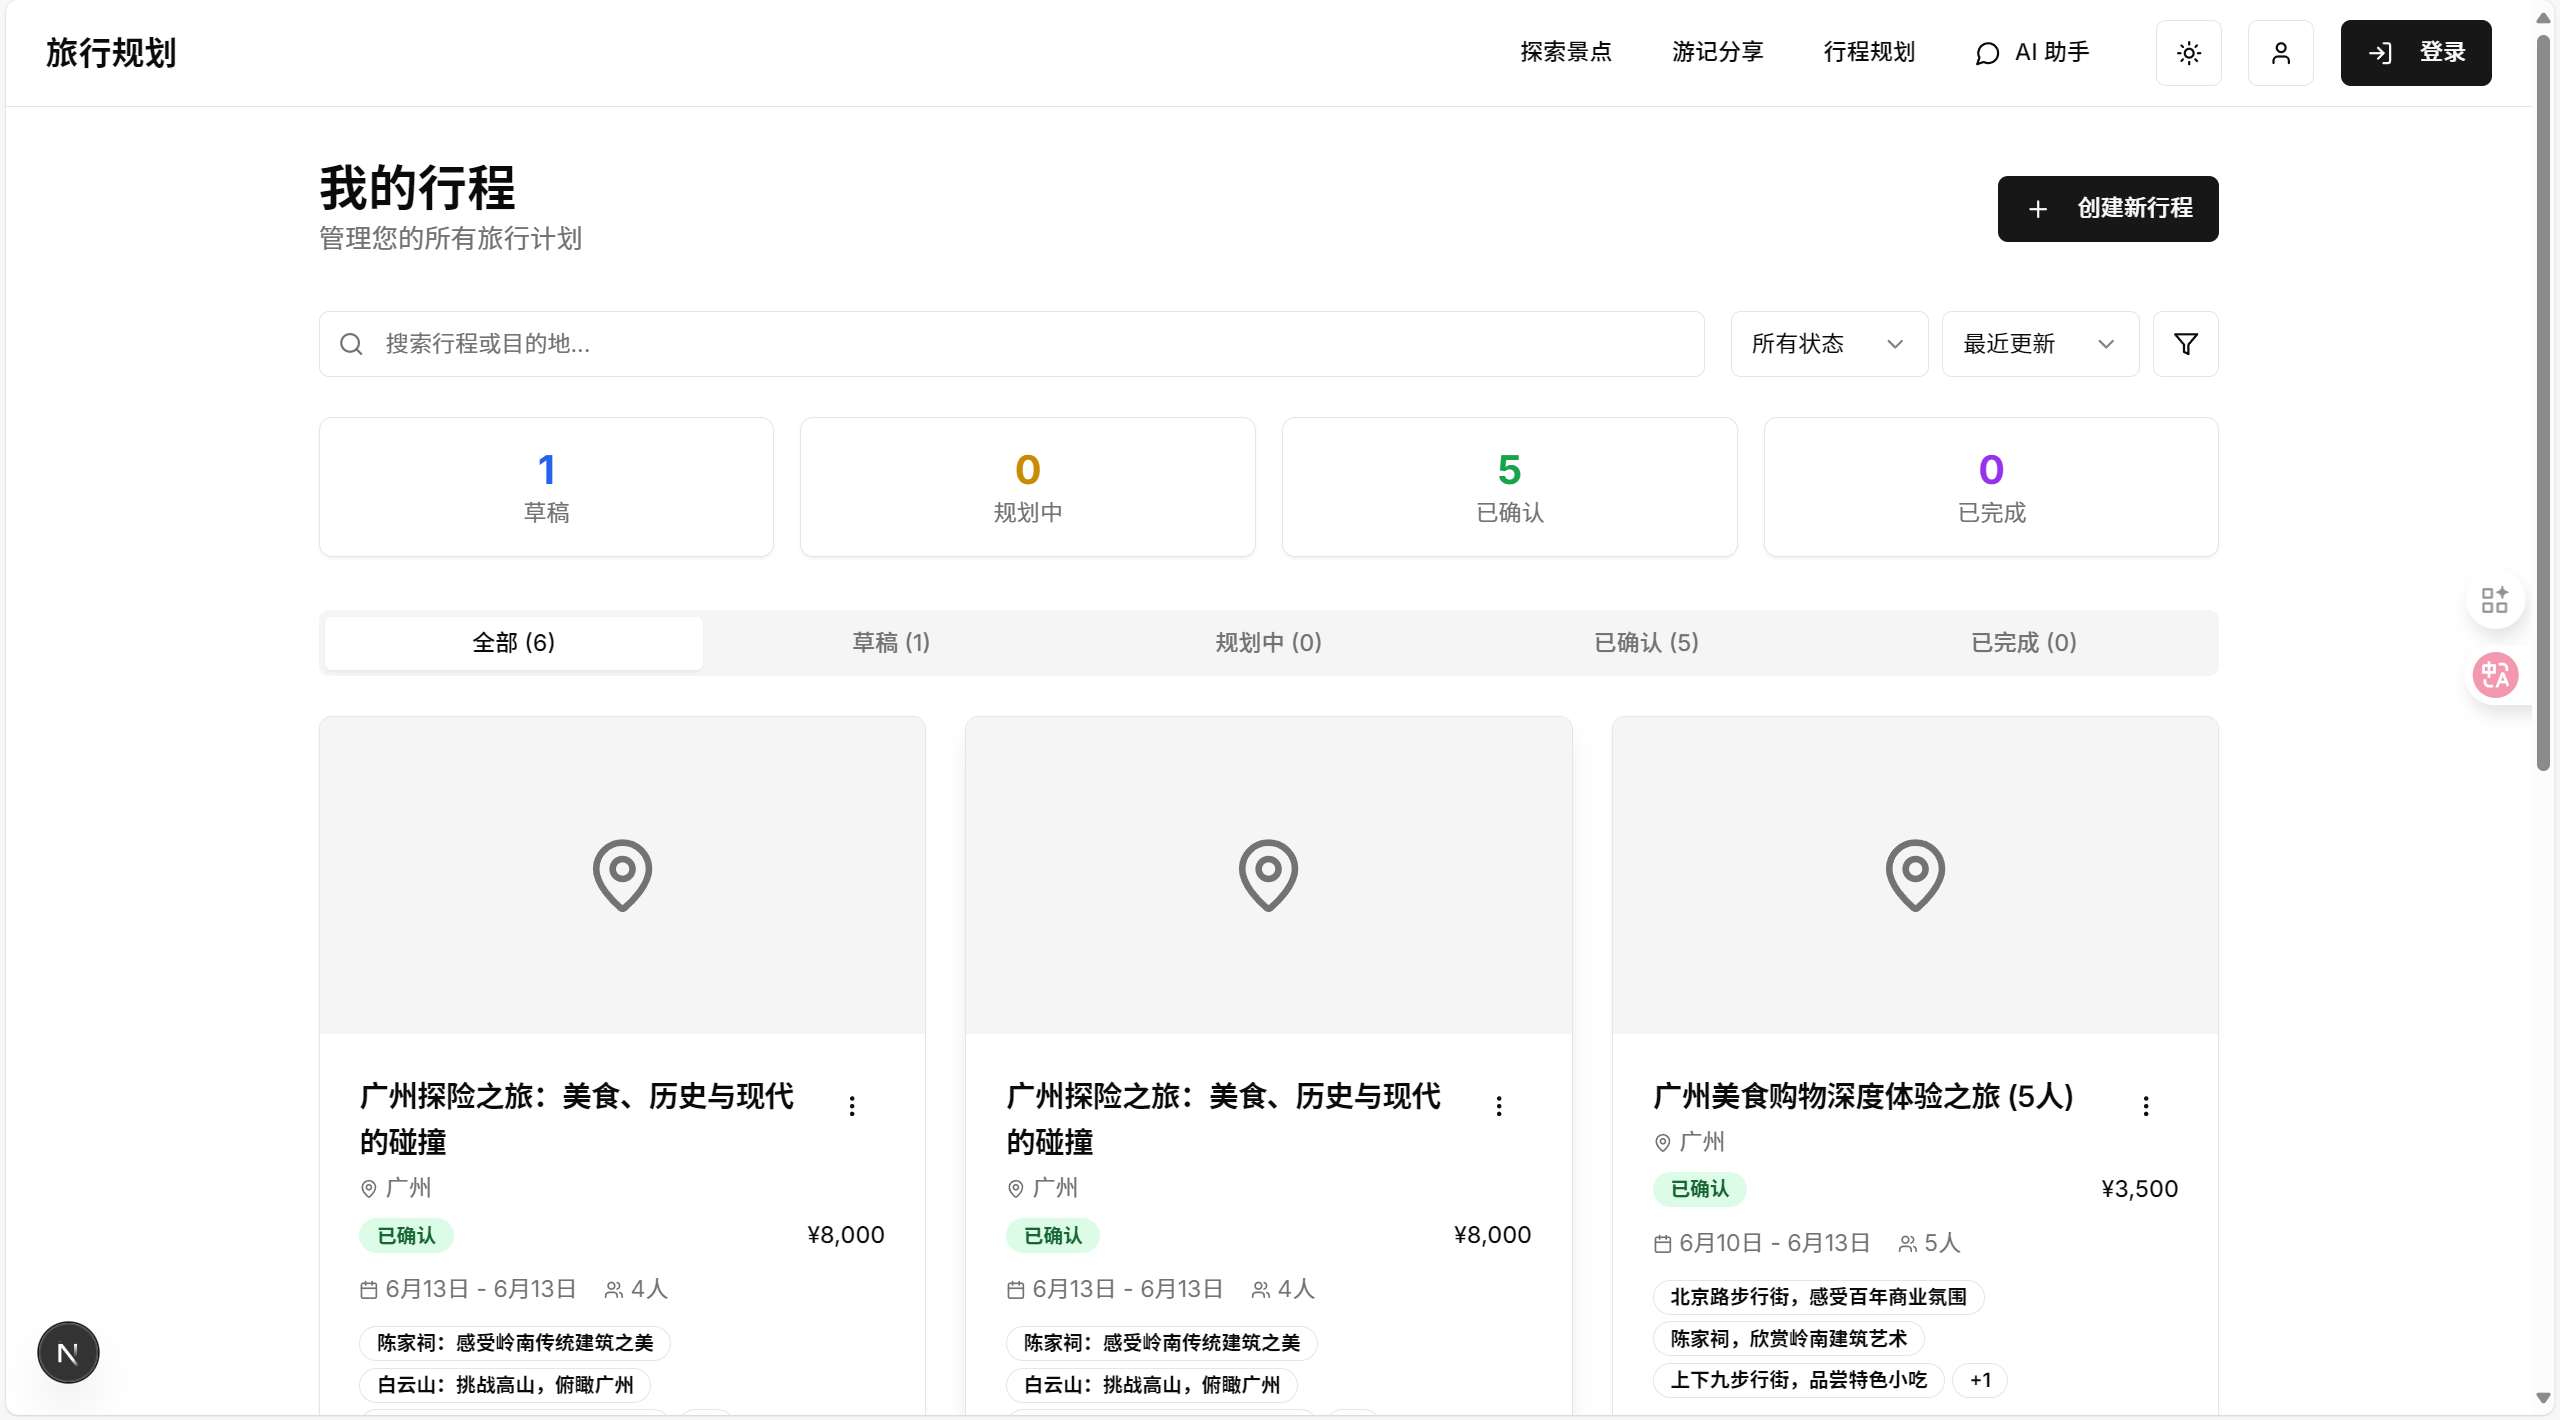Open three-dot menu on 广州美食购物 card

(x=2145, y=1105)
